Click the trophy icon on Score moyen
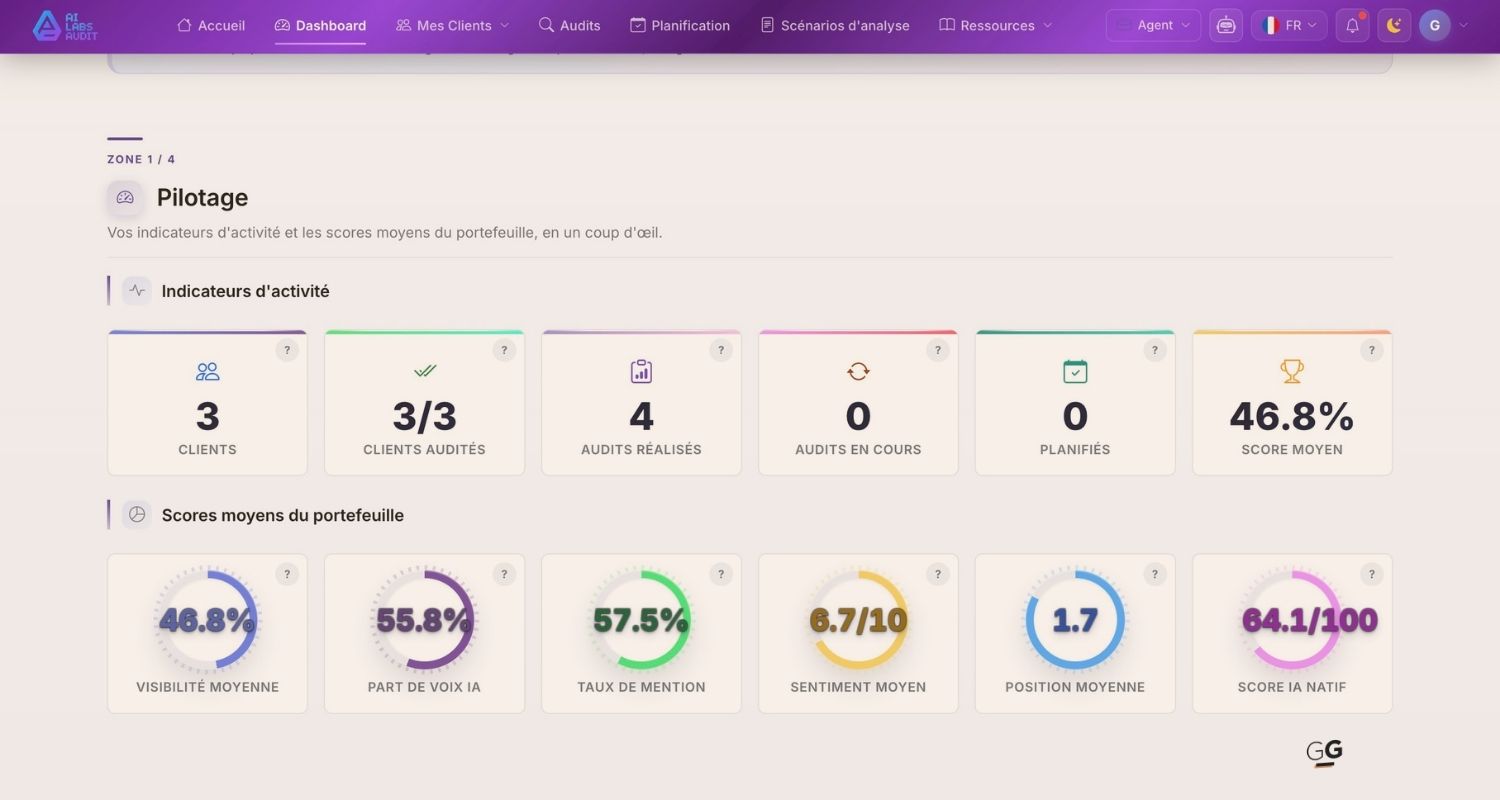 click(x=1292, y=372)
